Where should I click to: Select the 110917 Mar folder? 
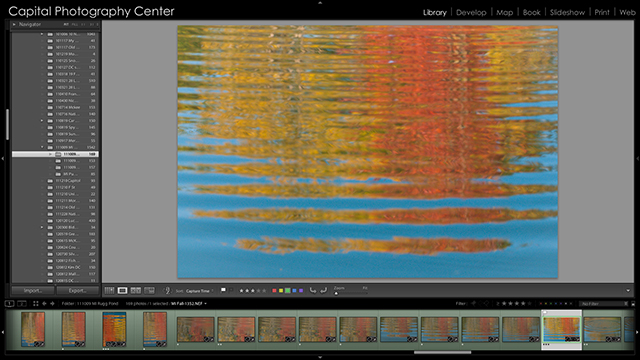pos(55,140)
